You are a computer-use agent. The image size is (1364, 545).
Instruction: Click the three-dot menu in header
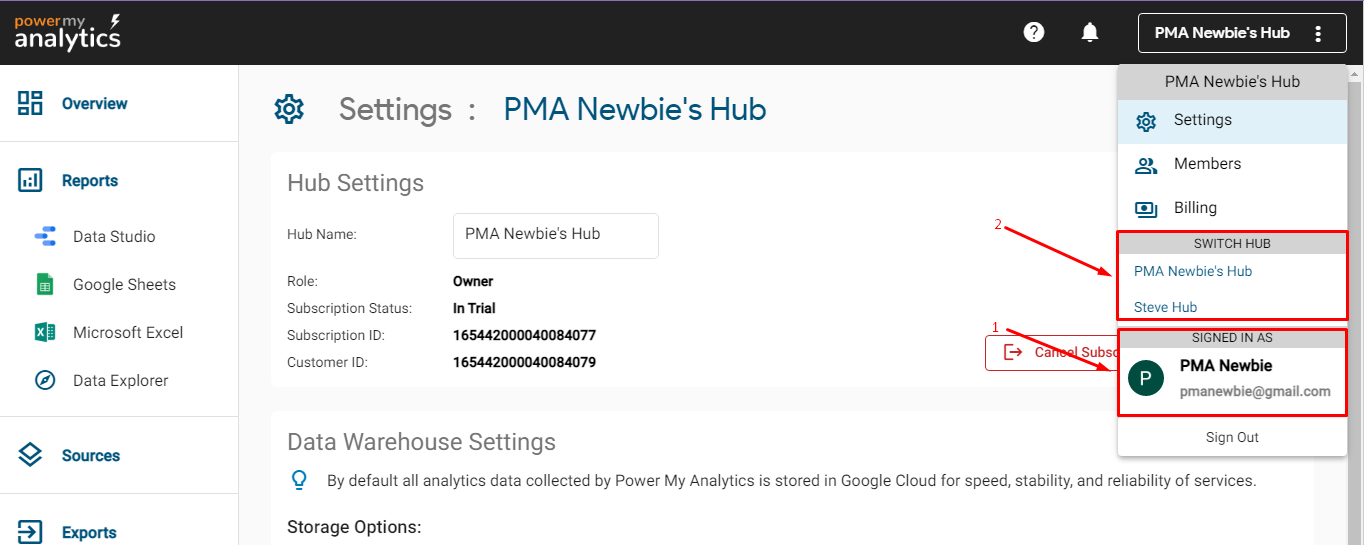click(x=1318, y=33)
